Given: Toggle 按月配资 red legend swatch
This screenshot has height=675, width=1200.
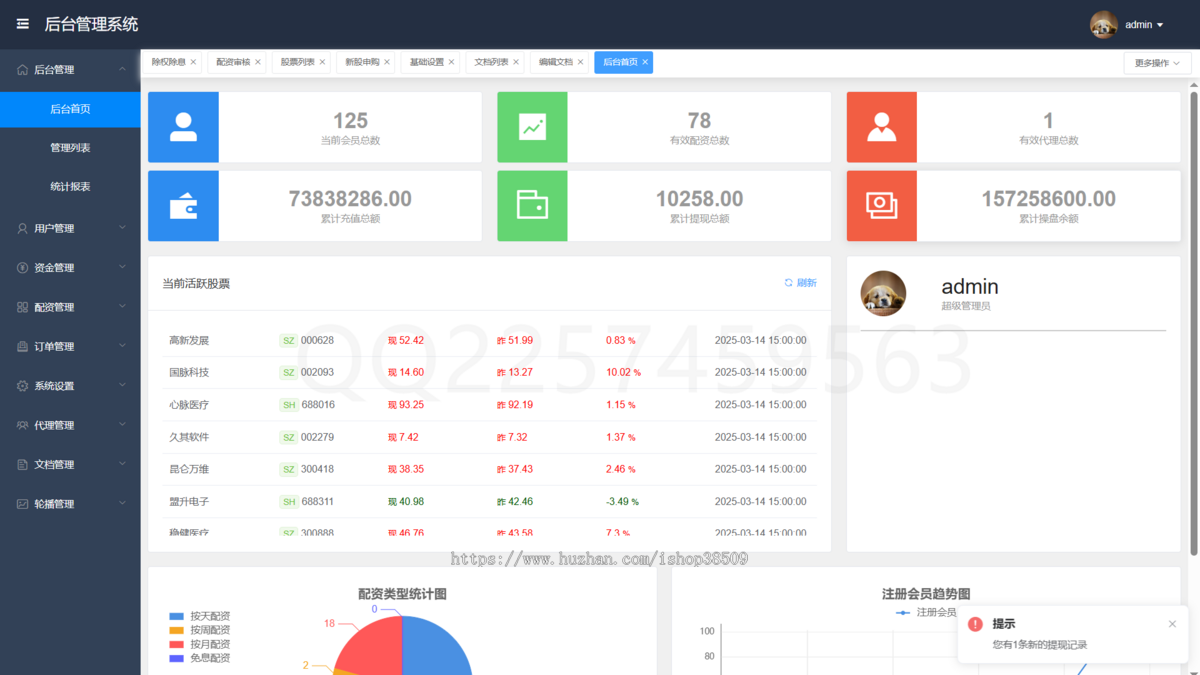Looking at the screenshot, I should point(177,644).
